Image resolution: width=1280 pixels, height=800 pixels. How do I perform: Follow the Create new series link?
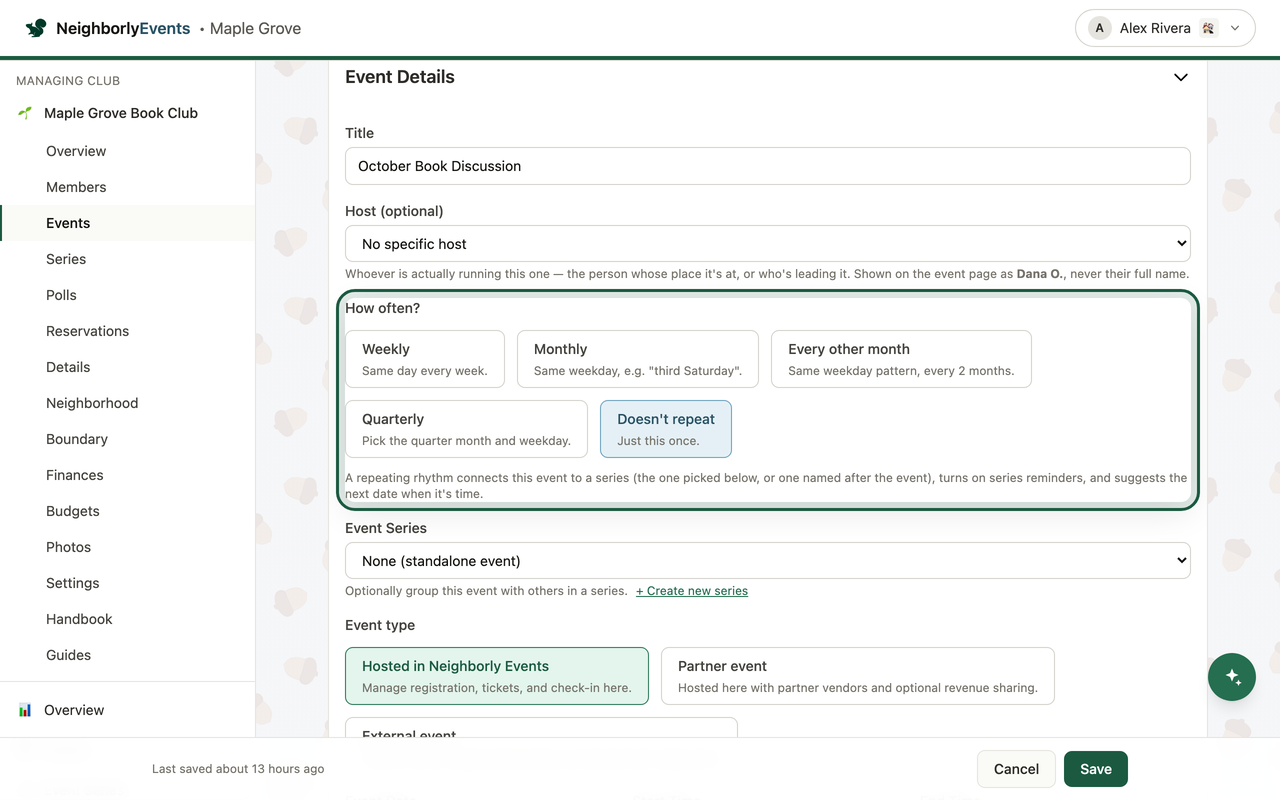pos(692,591)
